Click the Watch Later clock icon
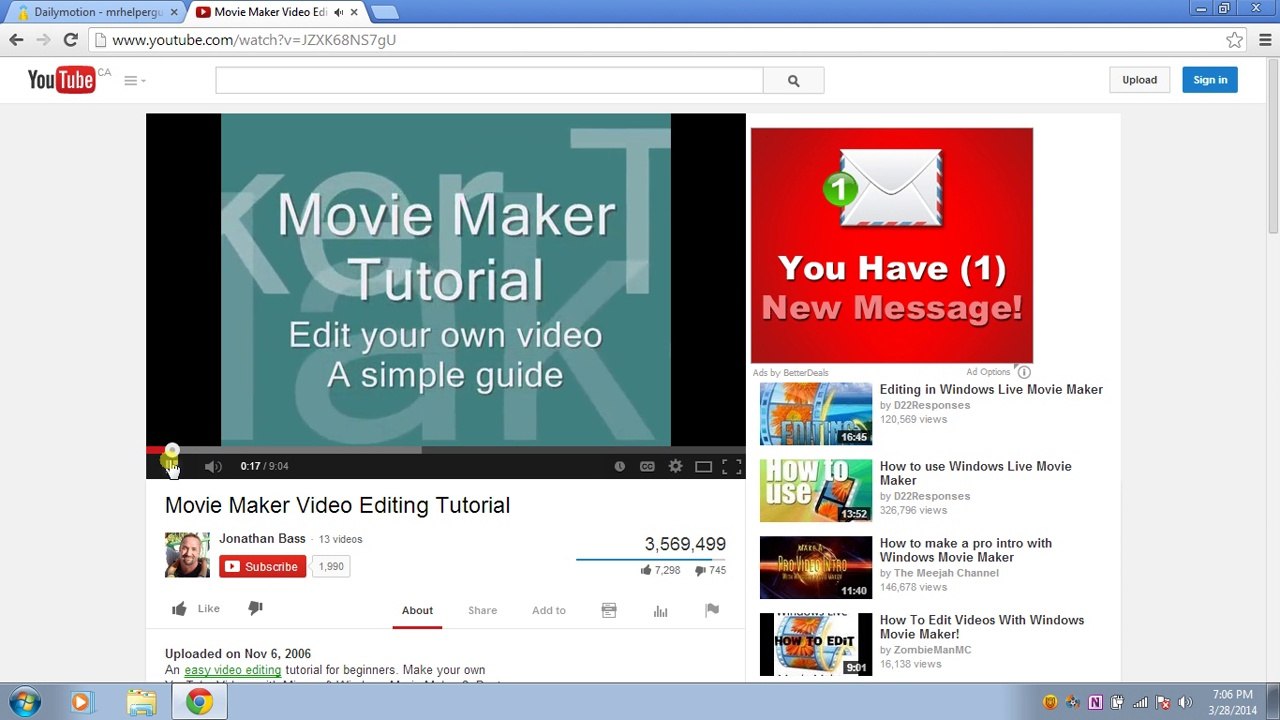The width and height of the screenshot is (1280, 720). point(619,466)
